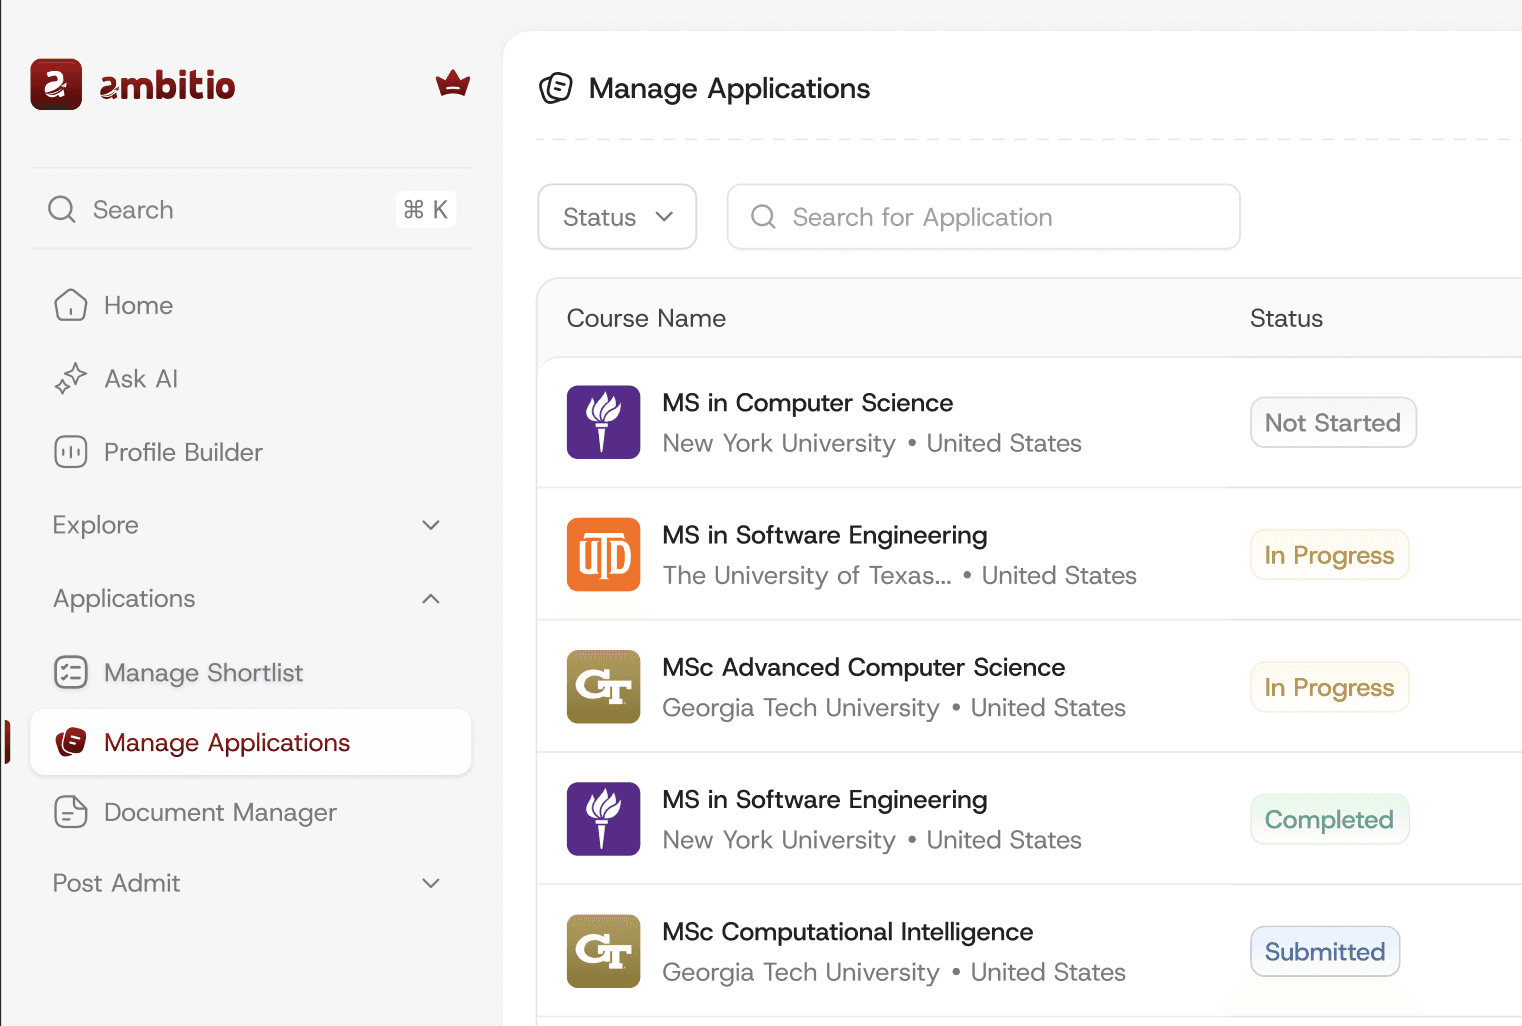Click the ambitio logo icon
The image size is (1522, 1026).
(56, 85)
